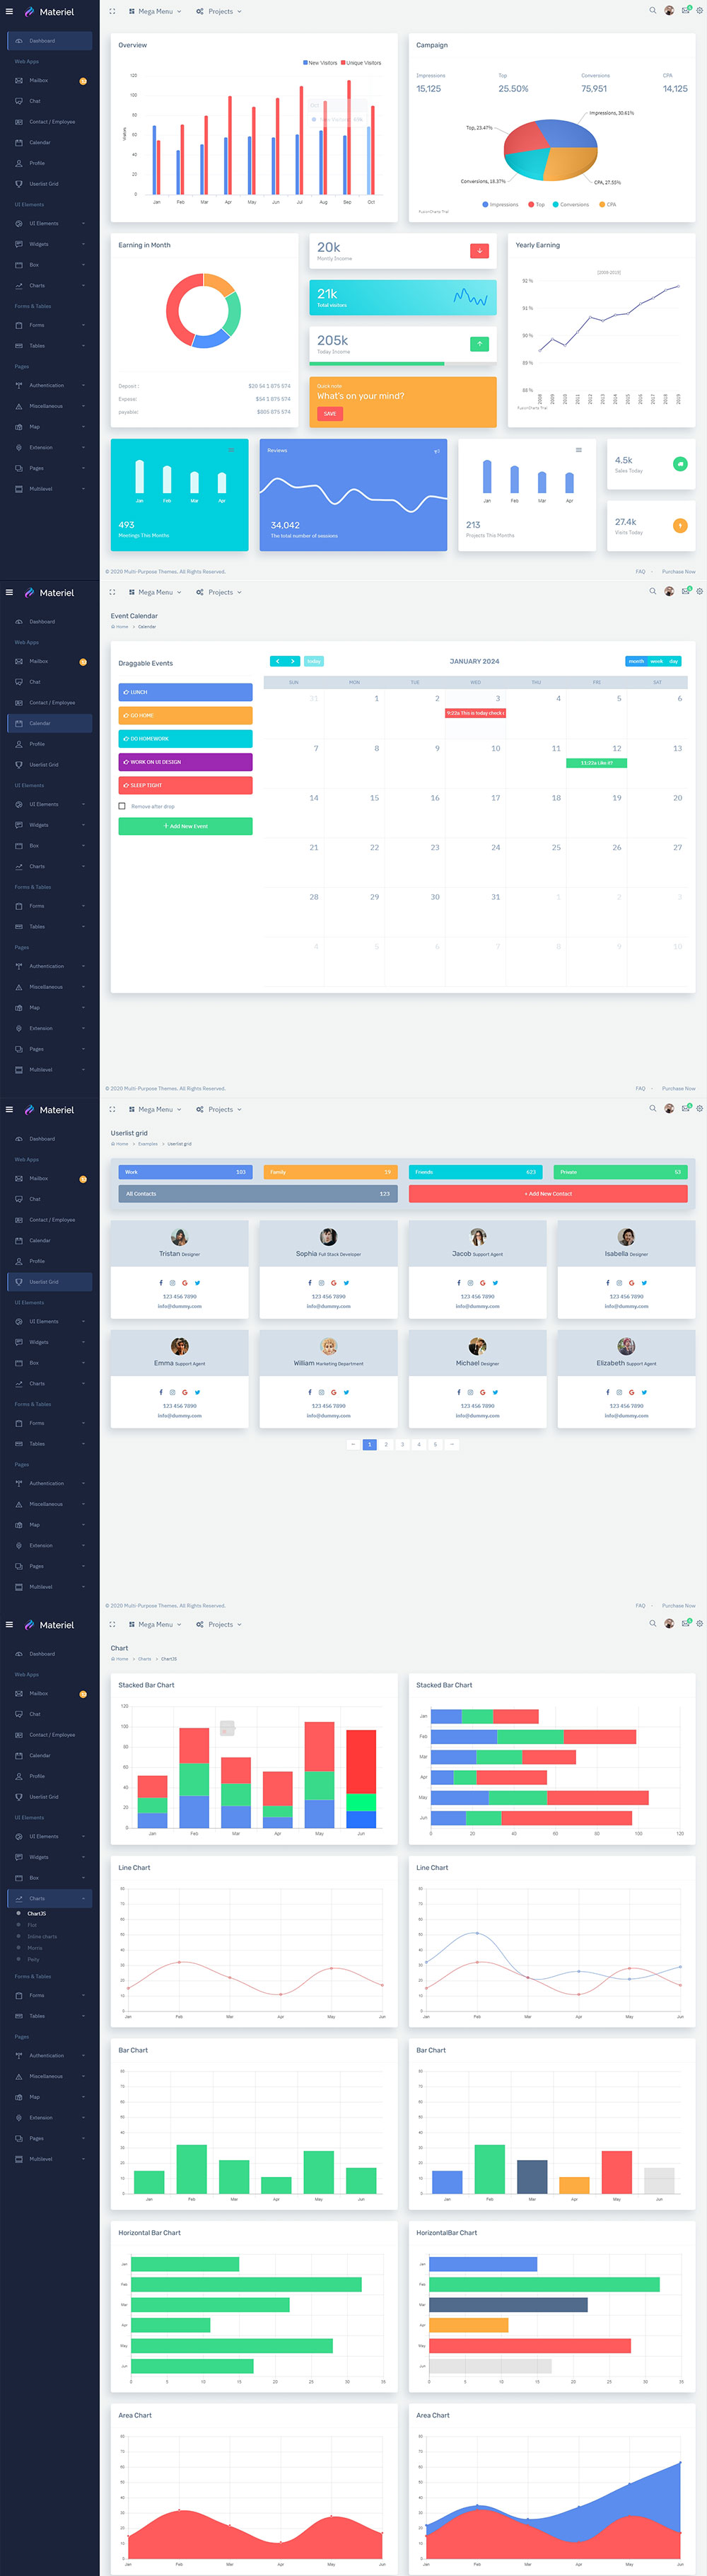Image resolution: width=707 pixels, height=2576 pixels.
Task: Switch the calendar to month view
Action: tap(636, 661)
